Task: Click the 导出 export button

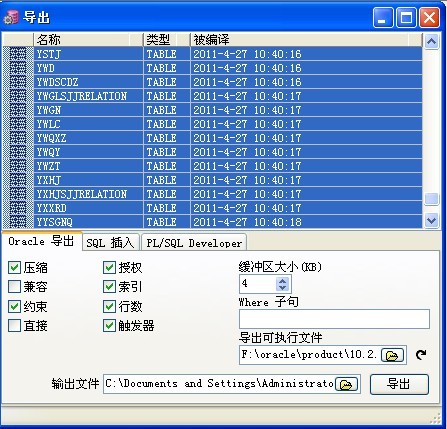Action: click(x=399, y=384)
